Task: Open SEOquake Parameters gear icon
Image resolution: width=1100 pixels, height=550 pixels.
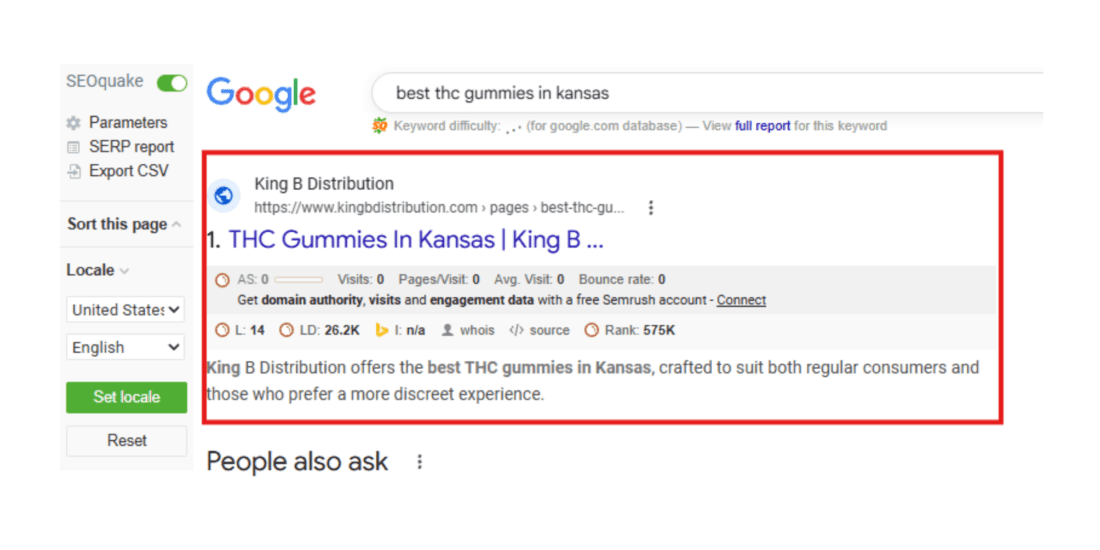Action: coord(73,123)
